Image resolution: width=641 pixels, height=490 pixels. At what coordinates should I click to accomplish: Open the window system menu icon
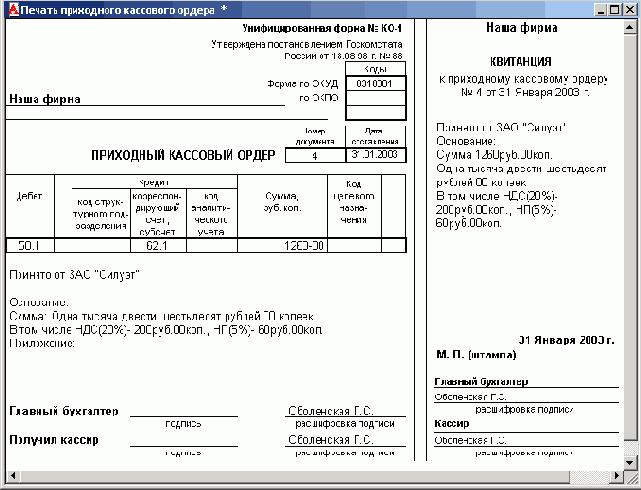tap(10, 9)
